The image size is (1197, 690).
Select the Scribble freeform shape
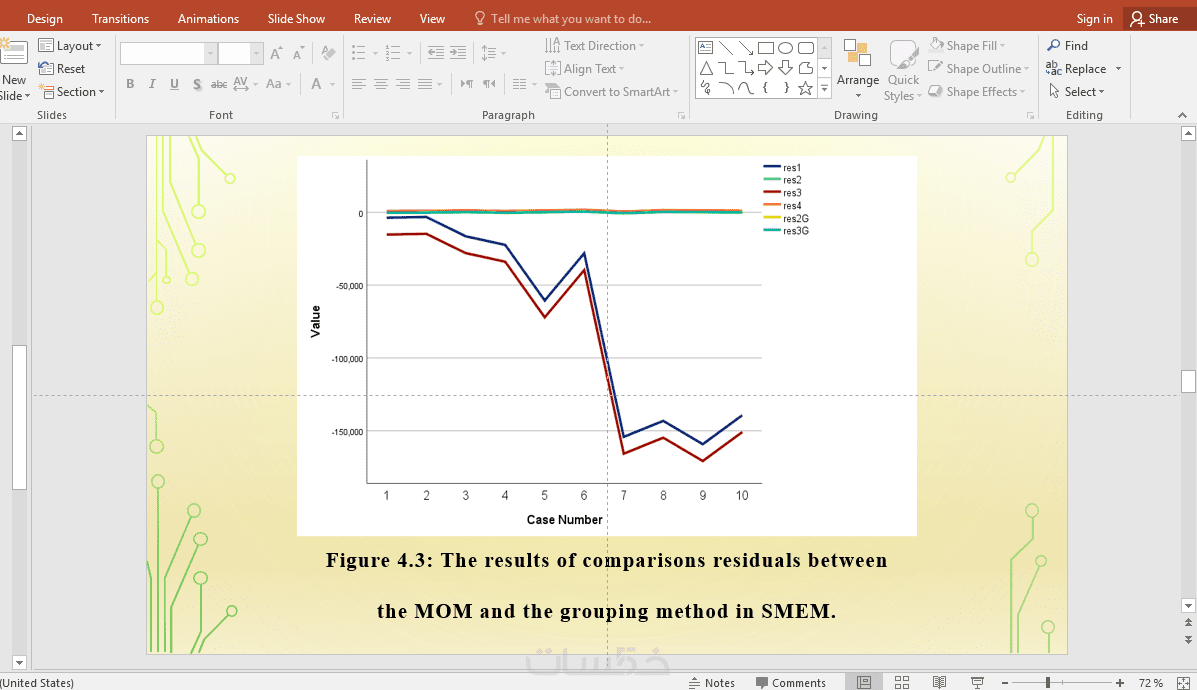706,89
